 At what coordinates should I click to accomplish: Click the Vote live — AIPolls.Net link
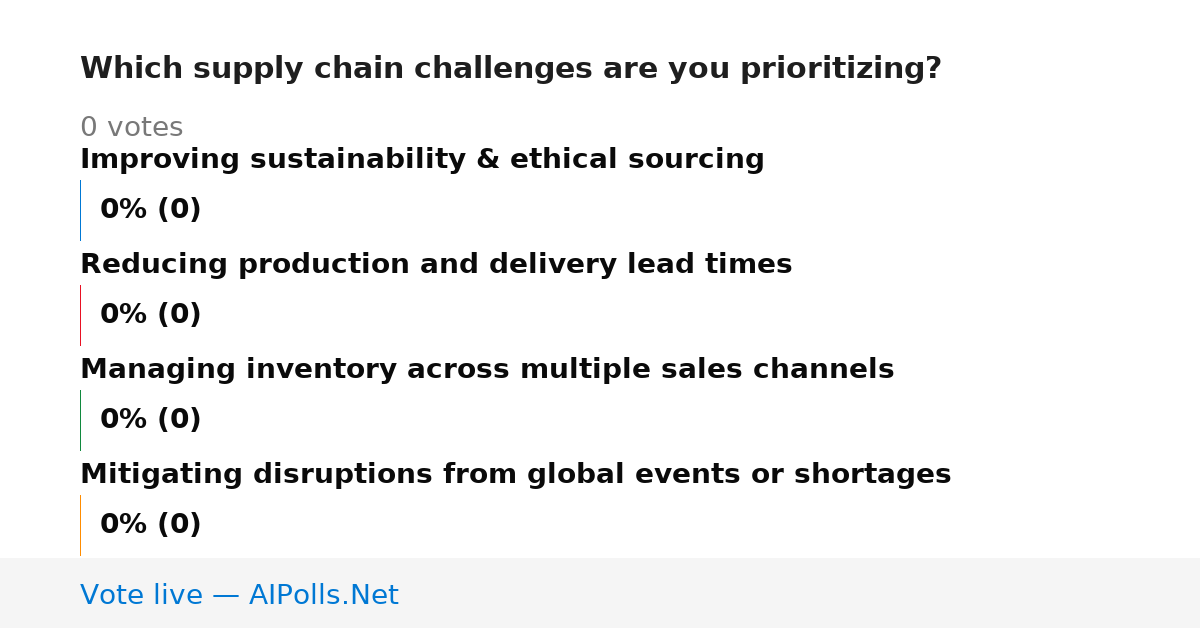239,595
